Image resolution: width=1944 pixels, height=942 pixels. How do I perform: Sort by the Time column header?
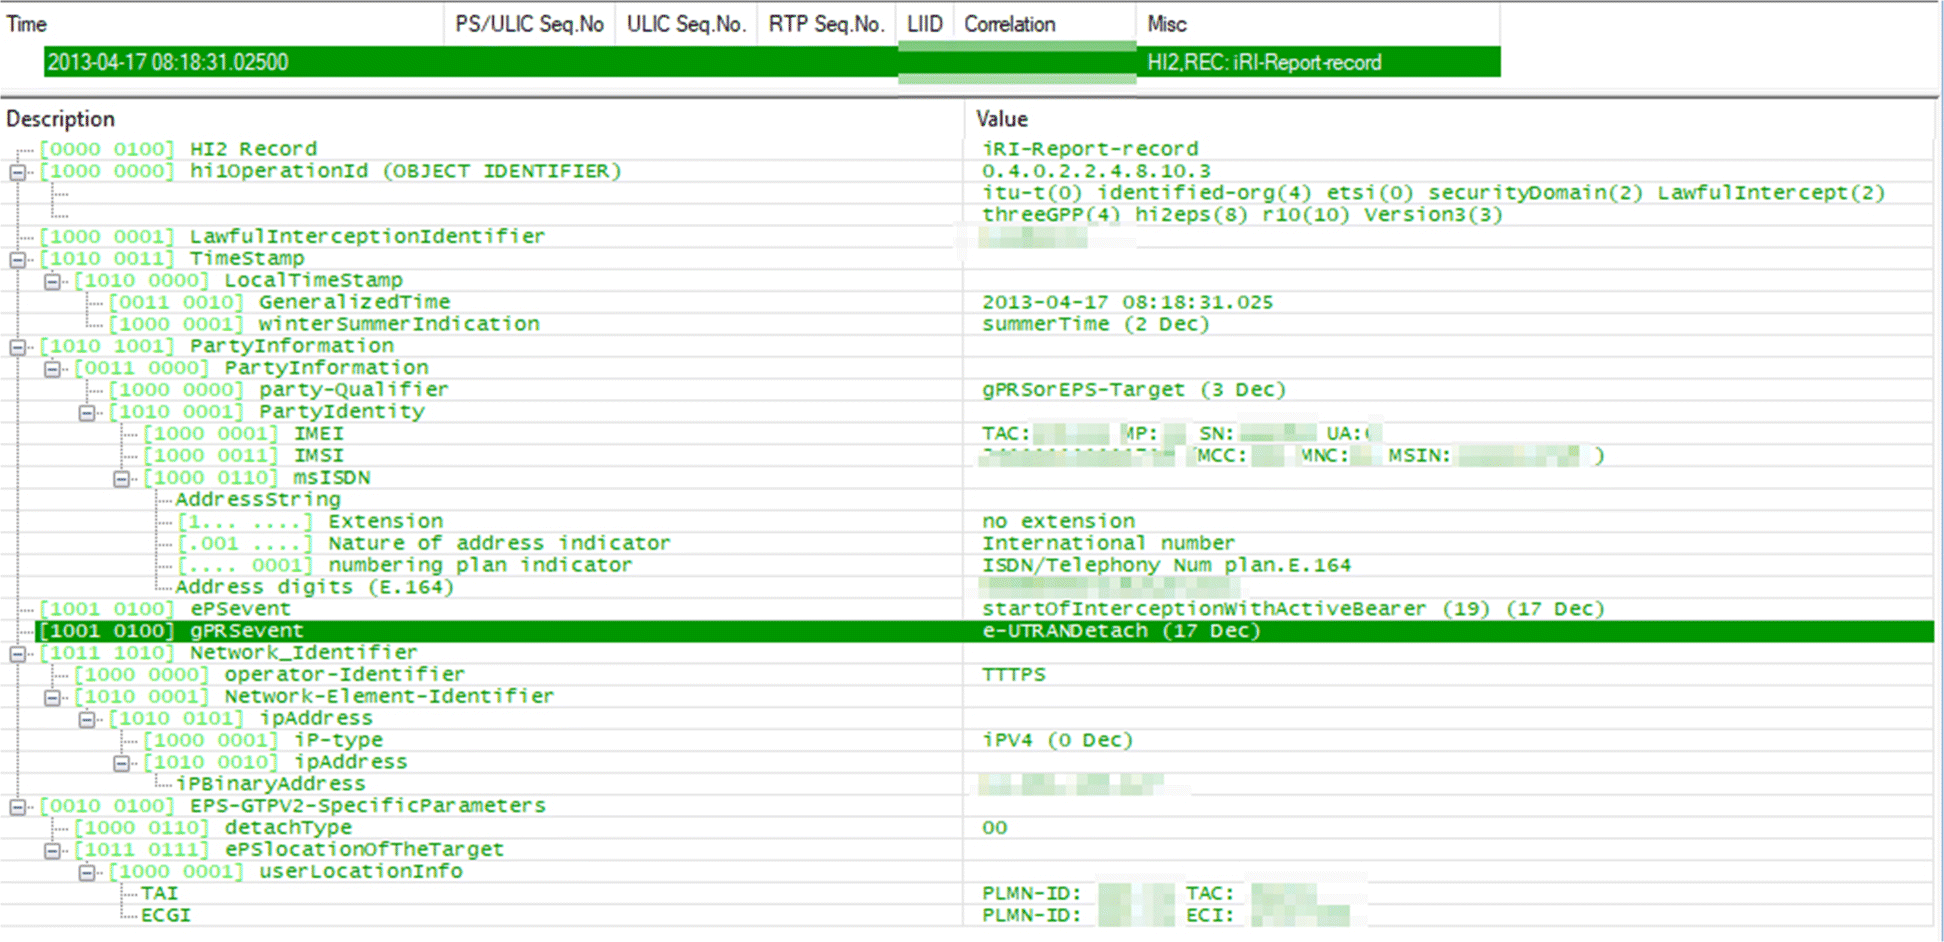point(222,24)
